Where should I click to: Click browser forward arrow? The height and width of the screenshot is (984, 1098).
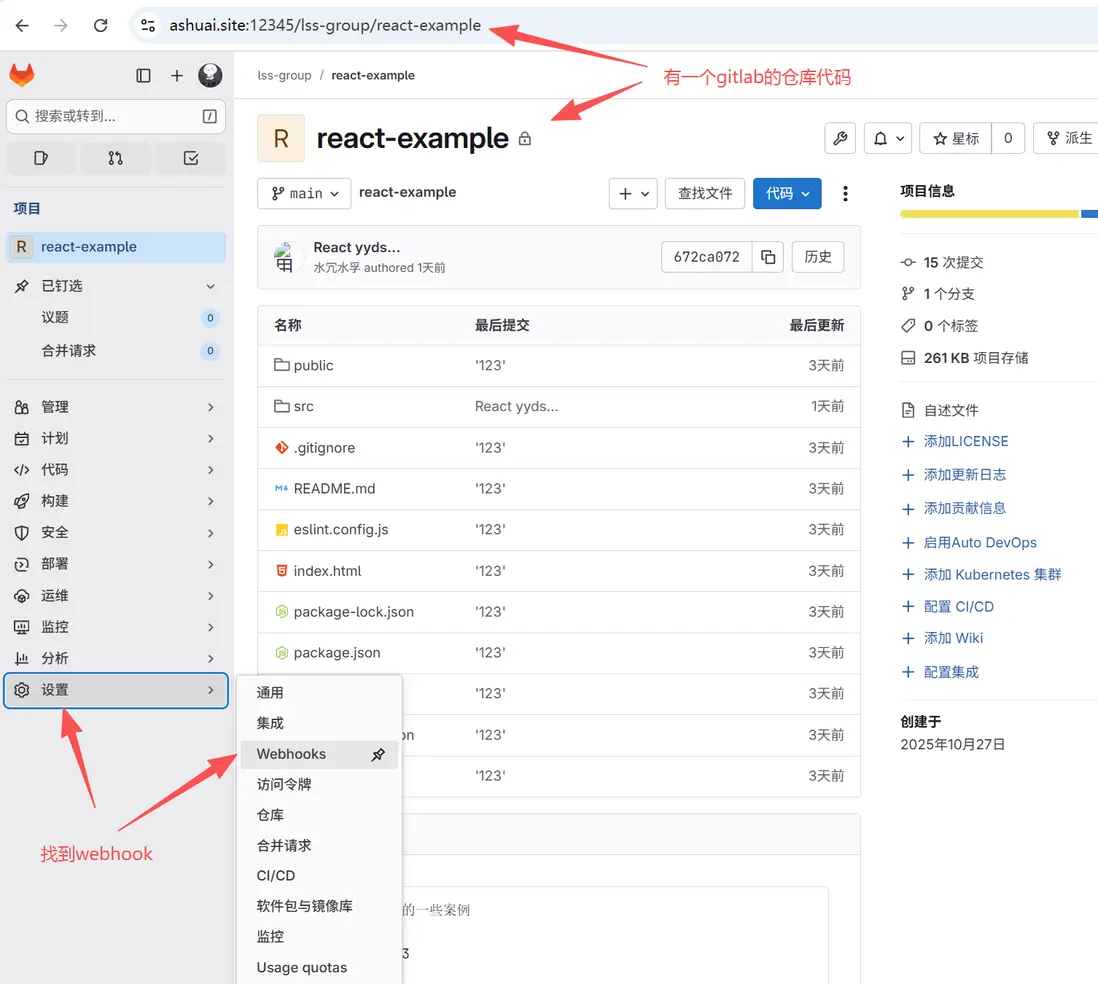[62, 25]
